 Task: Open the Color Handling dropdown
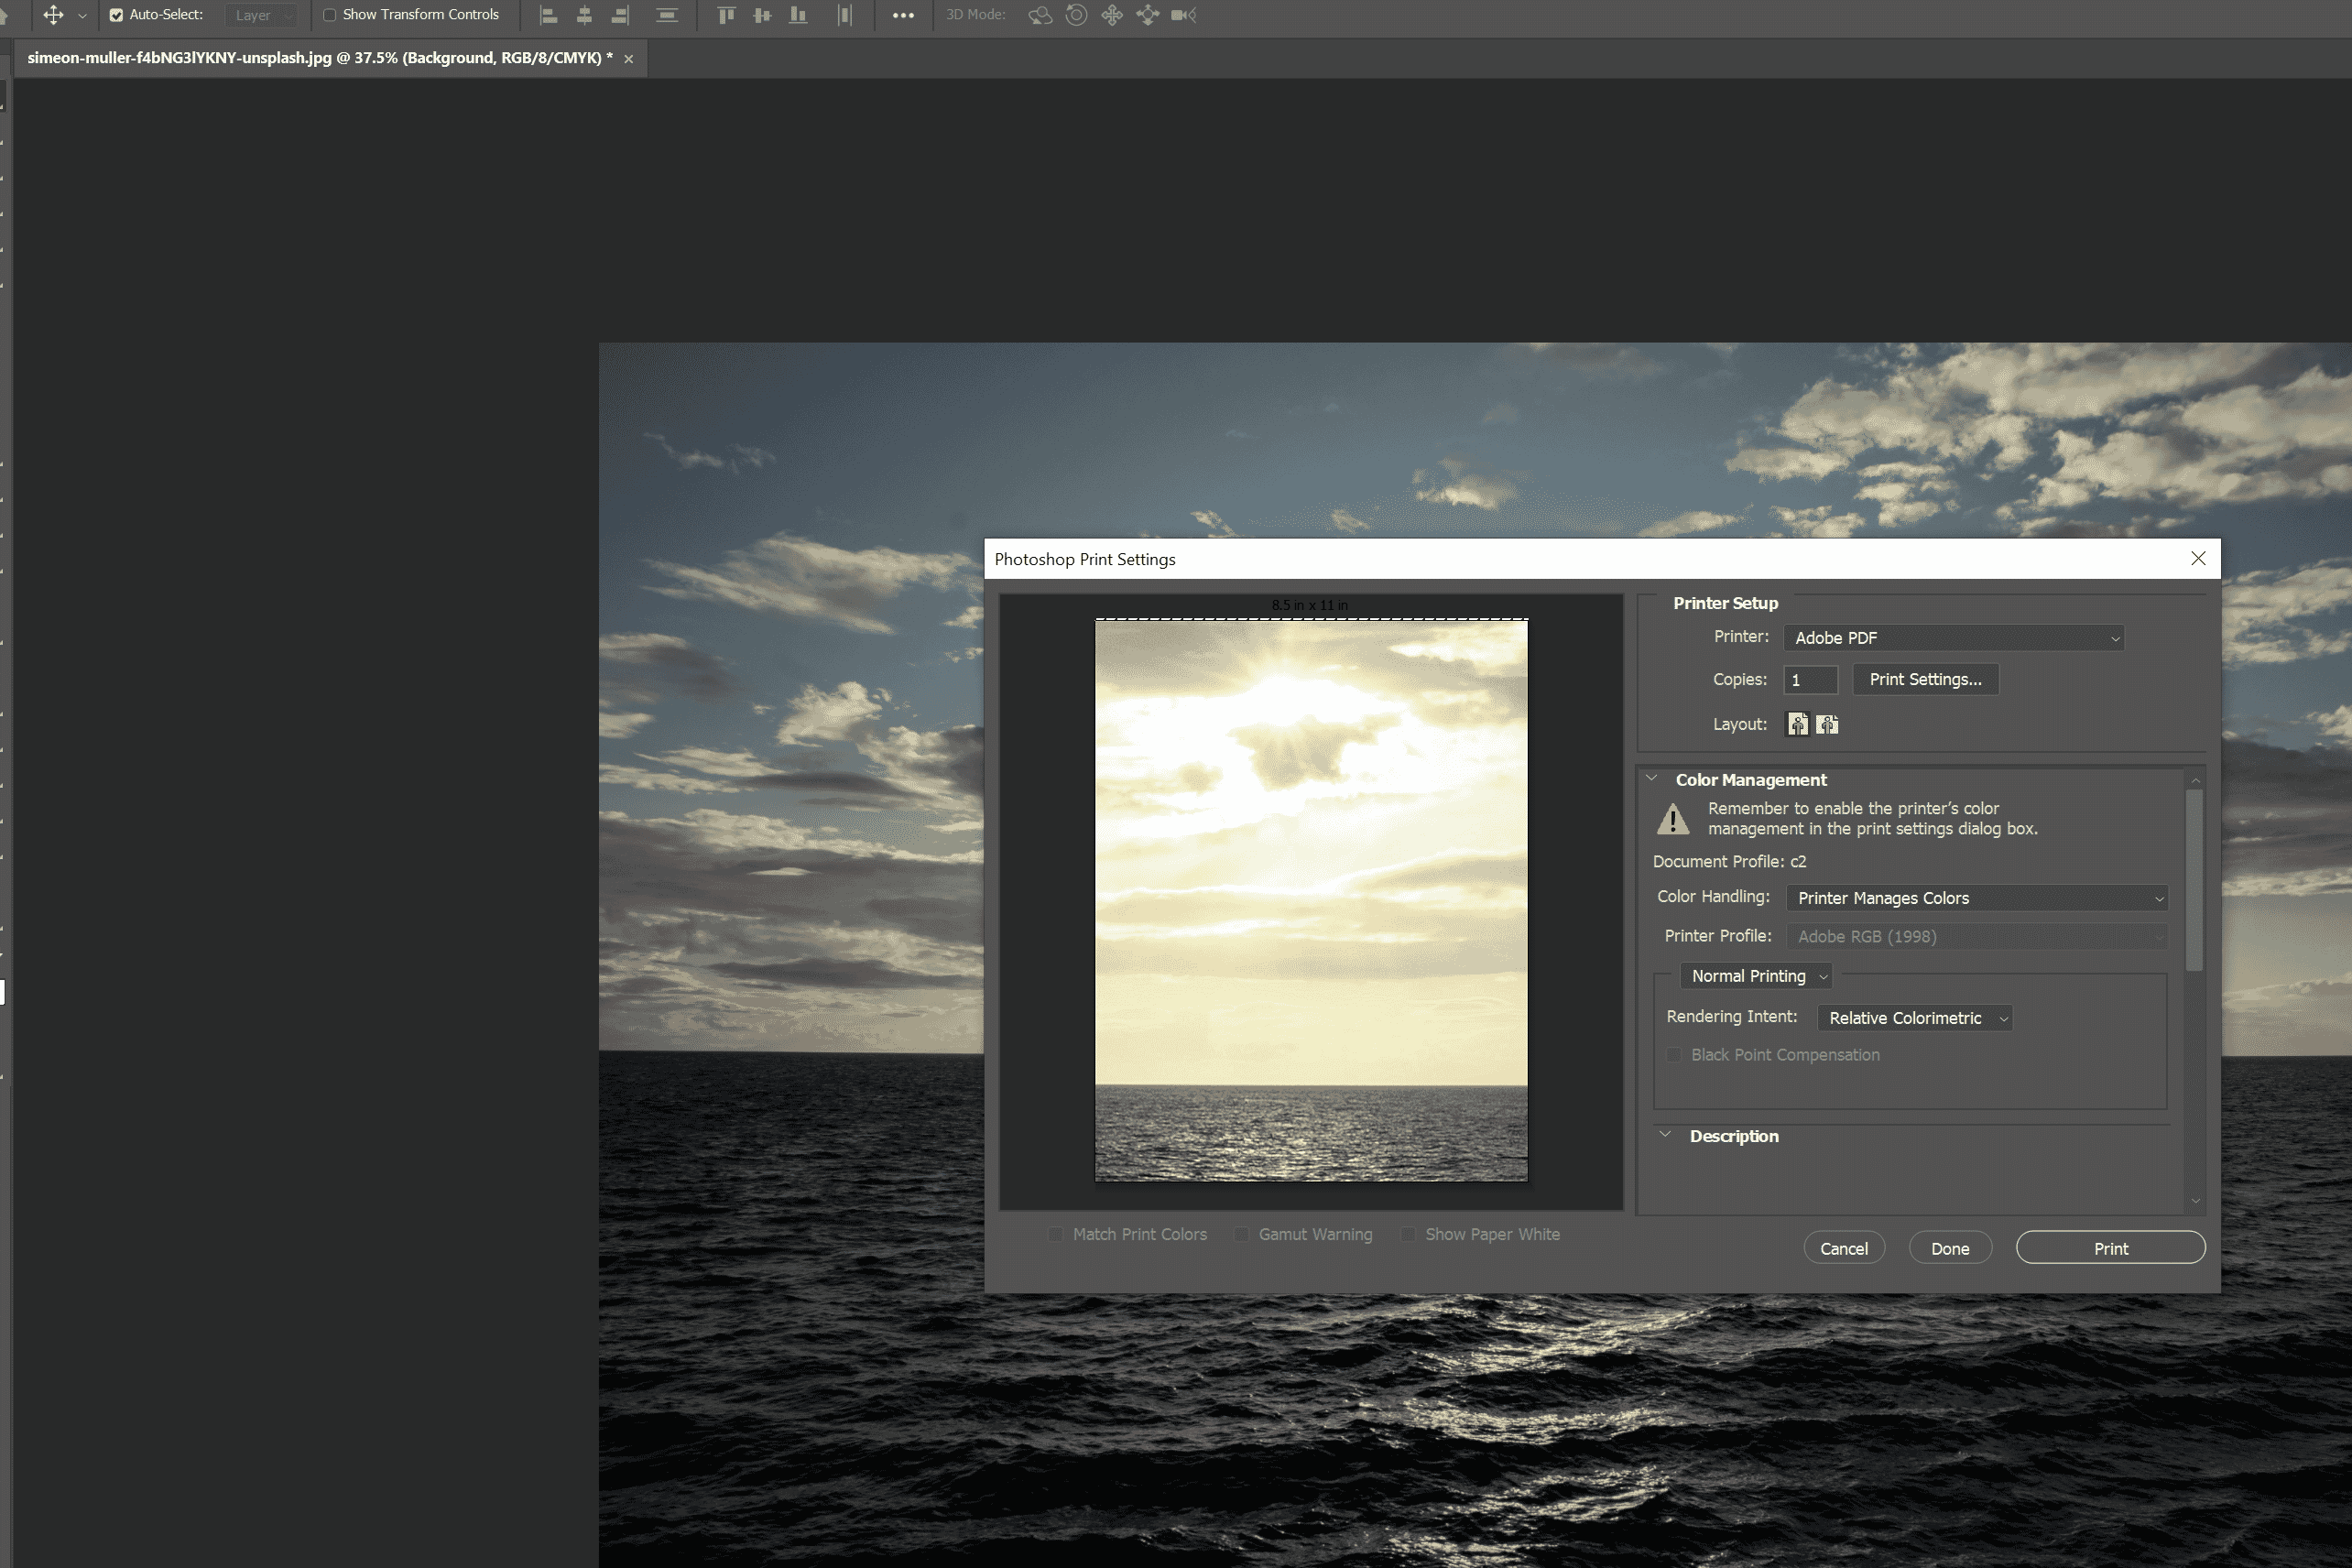click(x=1975, y=897)
